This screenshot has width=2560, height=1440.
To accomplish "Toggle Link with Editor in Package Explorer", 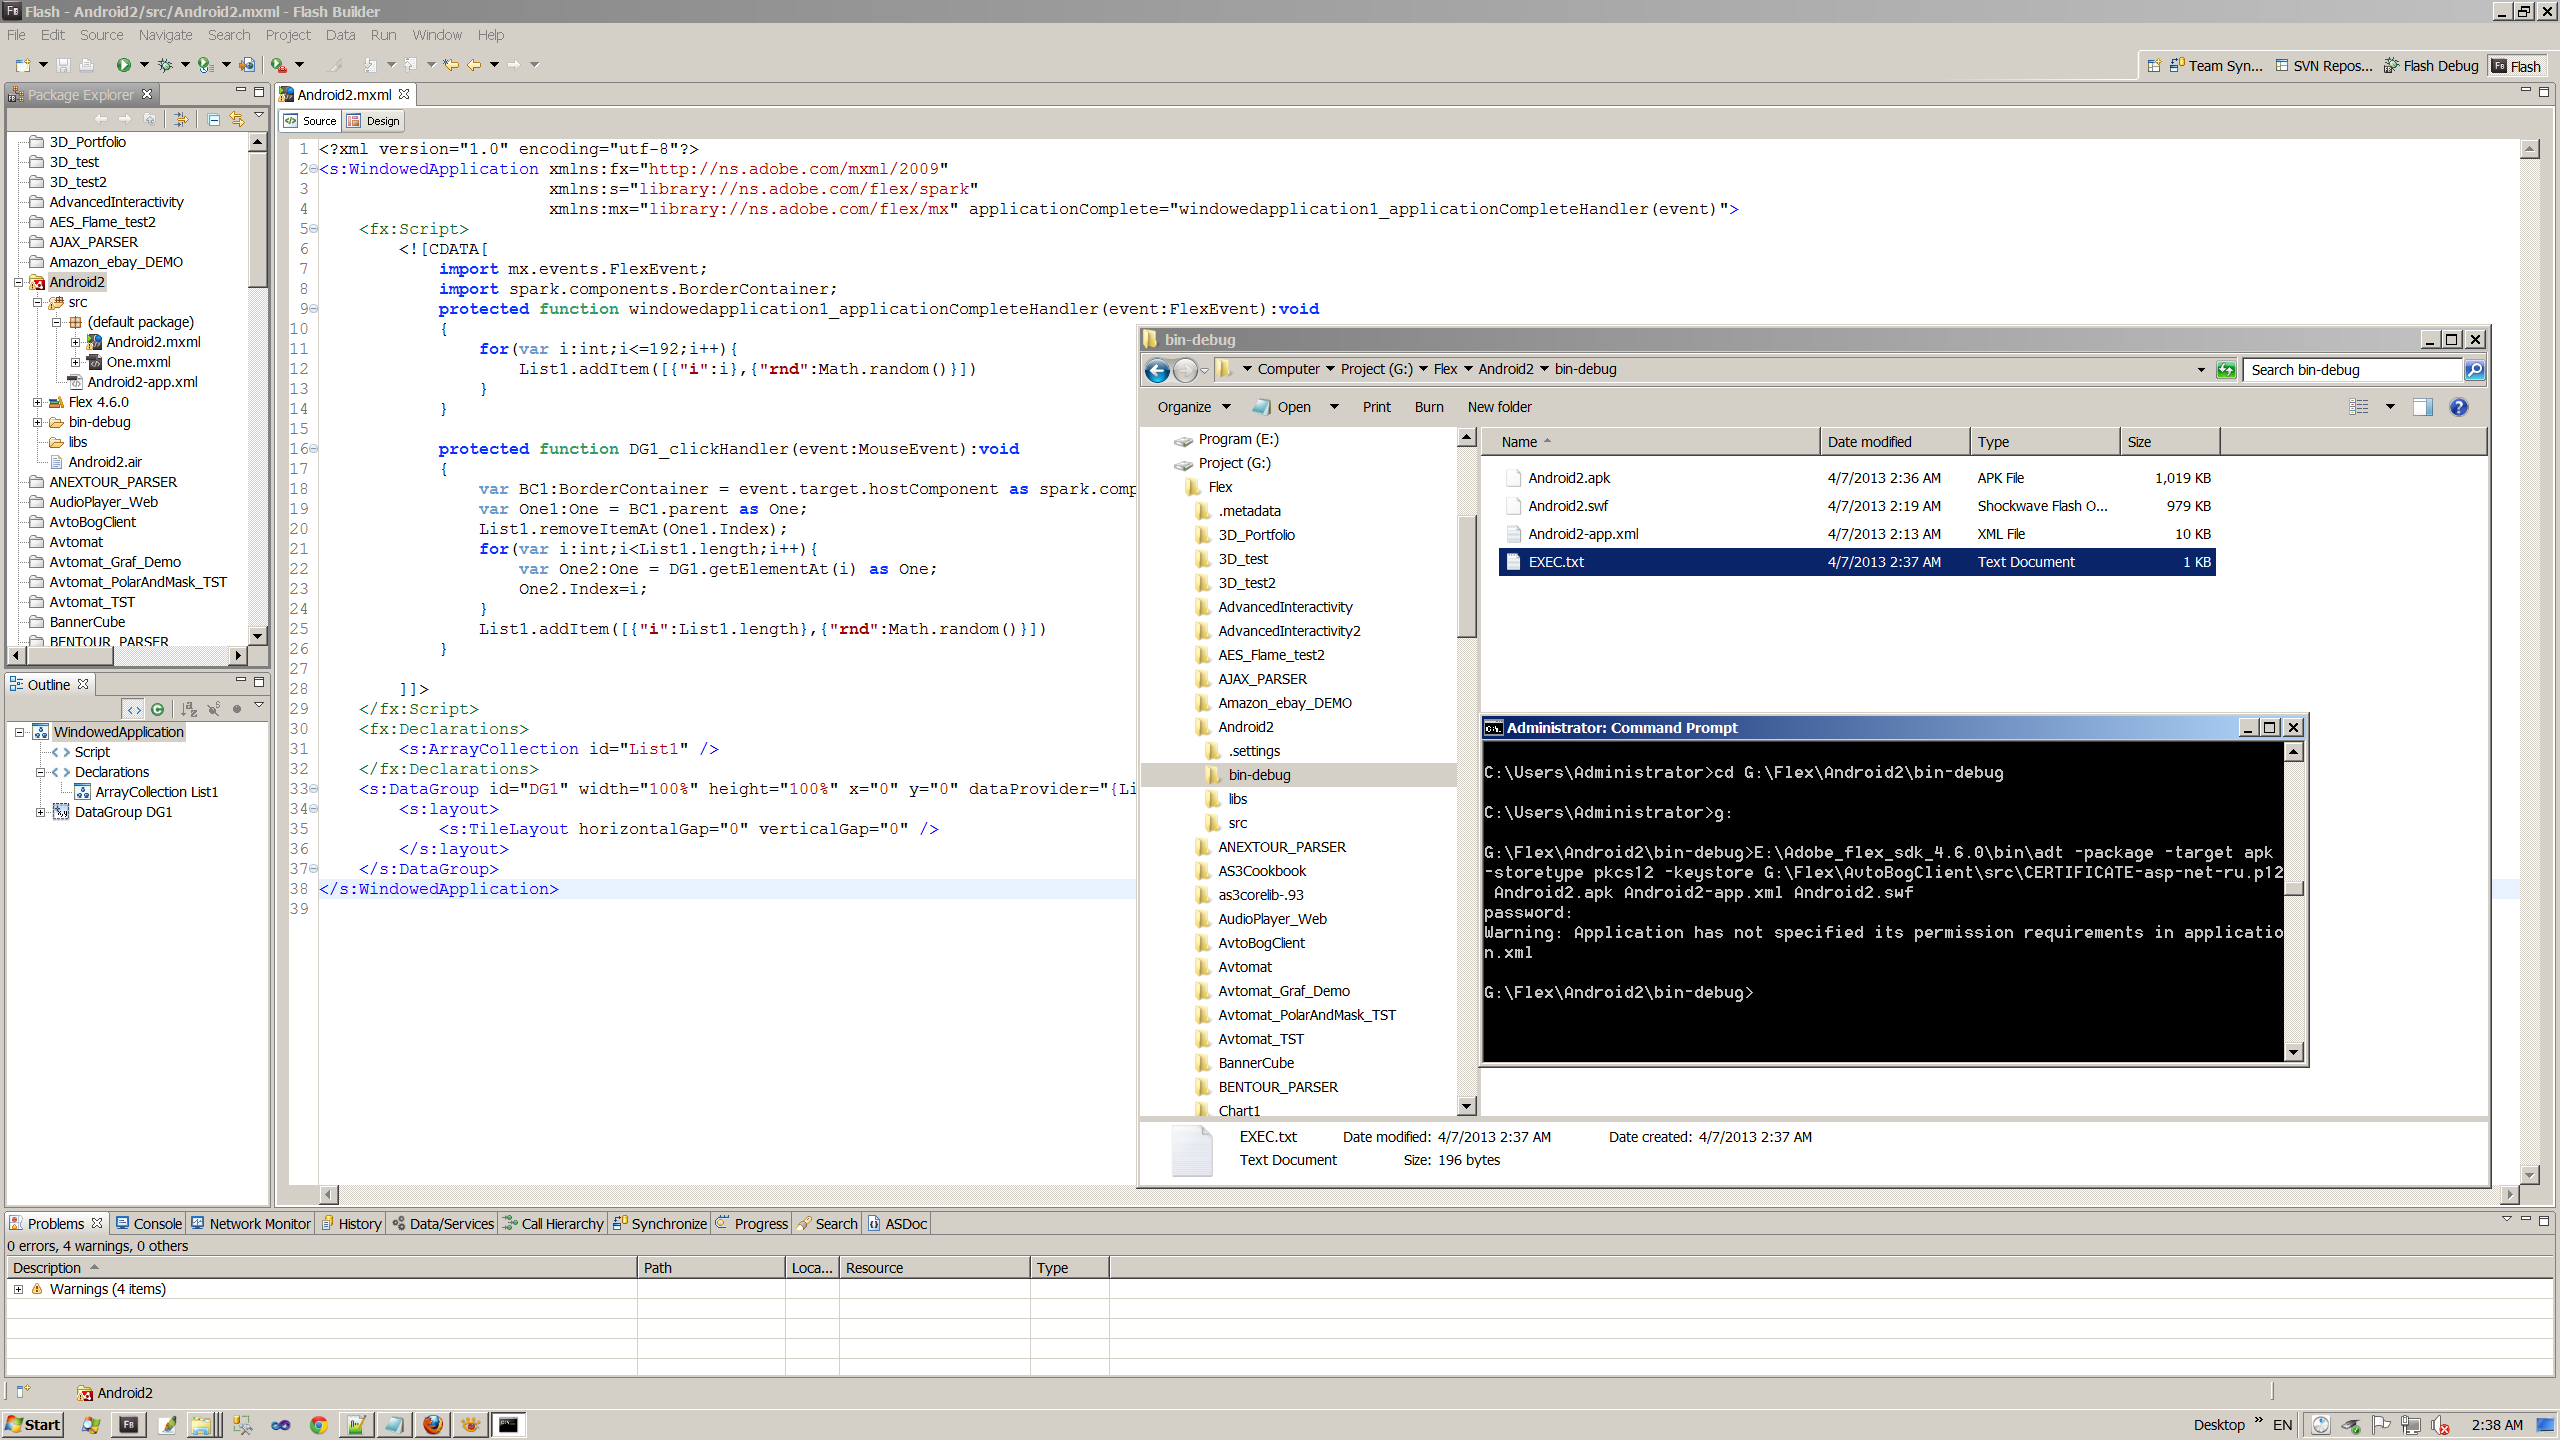I will click(237, 119).
